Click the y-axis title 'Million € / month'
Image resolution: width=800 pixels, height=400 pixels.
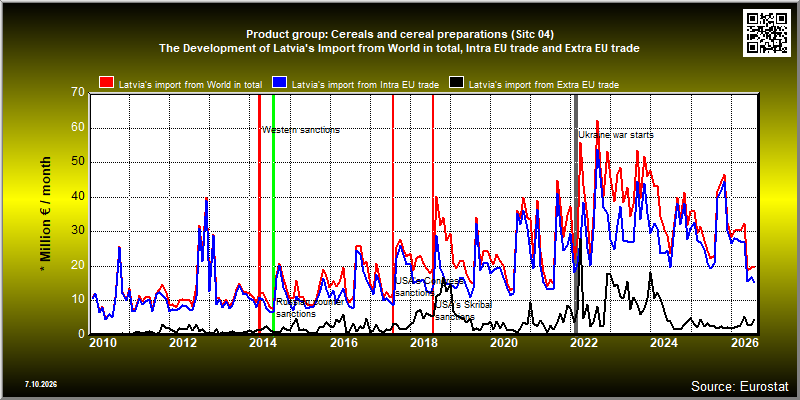(45, 214)
